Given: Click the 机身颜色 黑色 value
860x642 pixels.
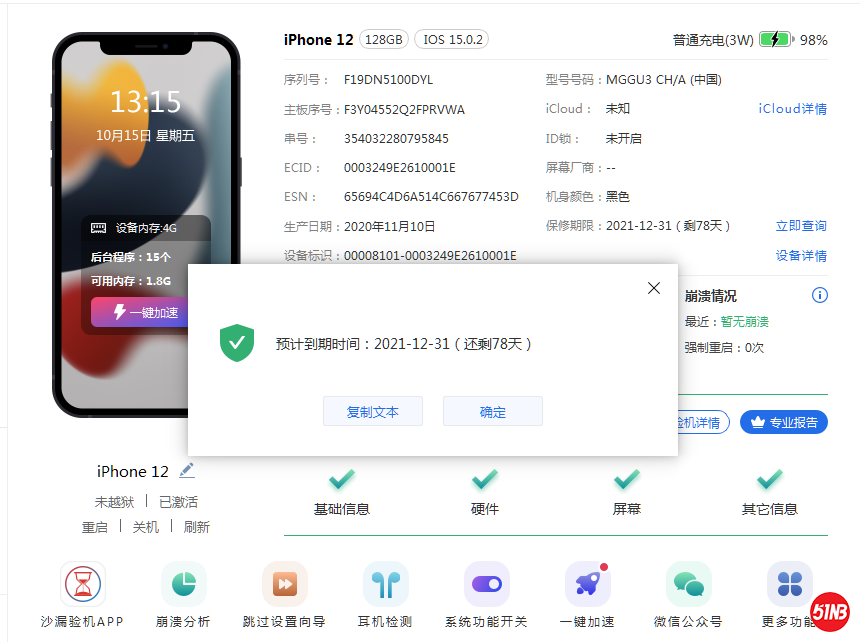Looking at the screenshot, I should [618, 197].
